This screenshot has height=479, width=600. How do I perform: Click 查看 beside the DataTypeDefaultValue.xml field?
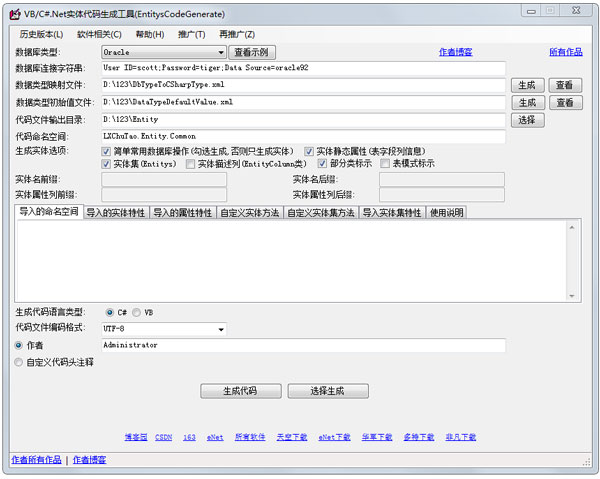564,103
